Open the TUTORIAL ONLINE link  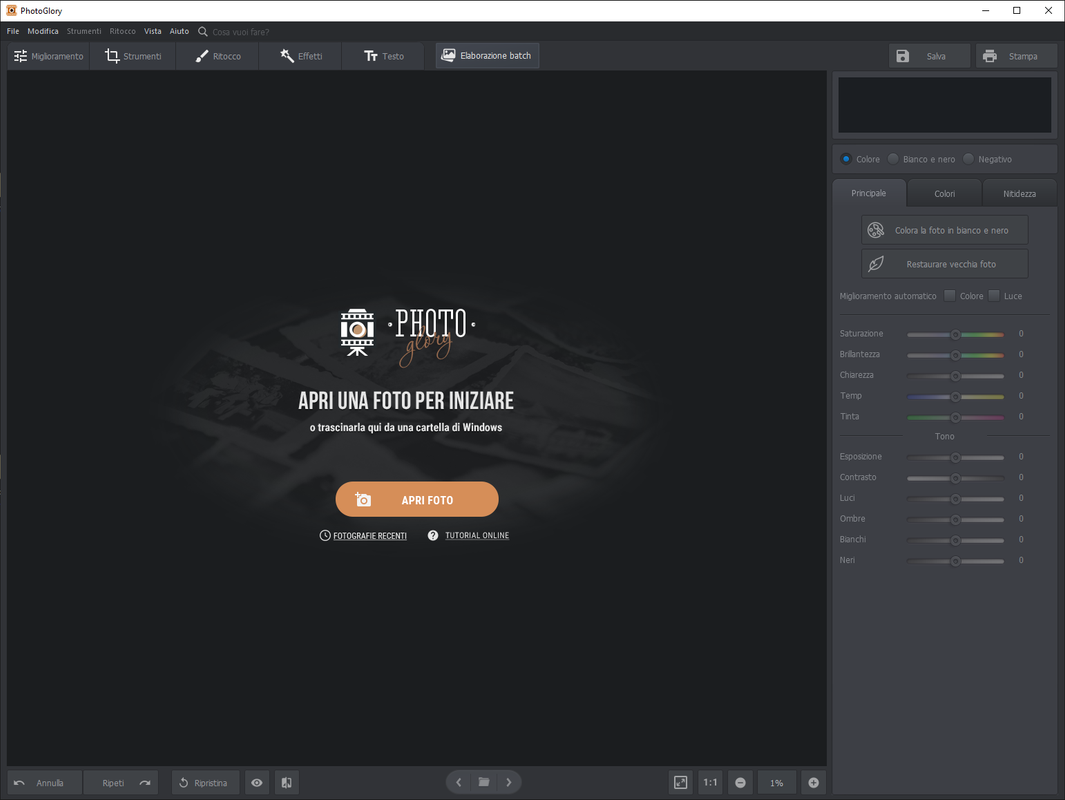477,536
